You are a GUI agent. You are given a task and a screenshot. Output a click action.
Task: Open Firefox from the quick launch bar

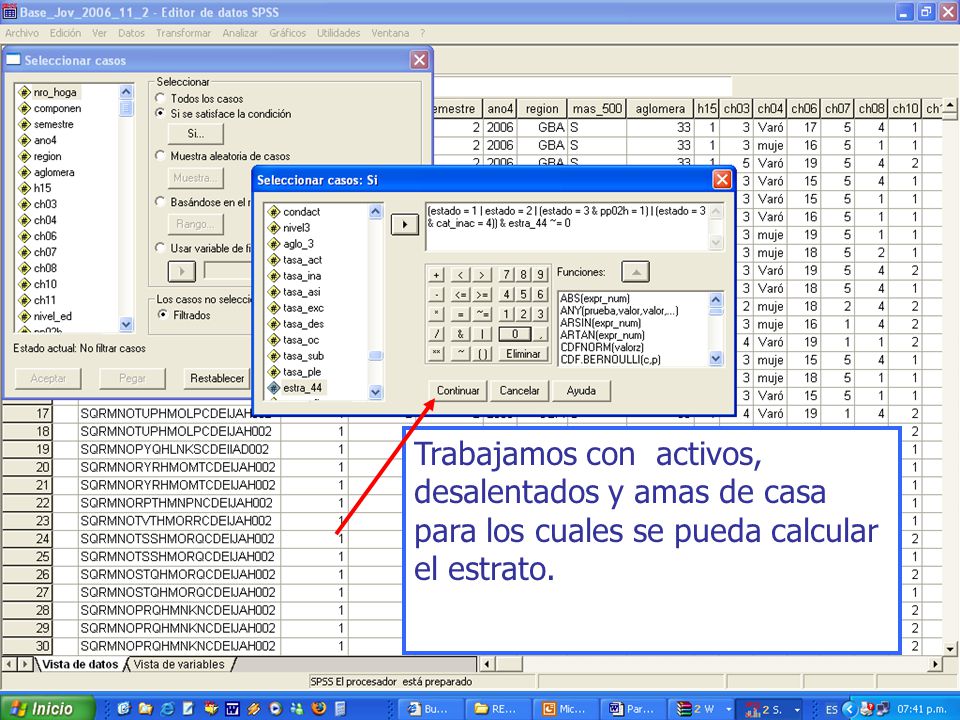[318, 708]
